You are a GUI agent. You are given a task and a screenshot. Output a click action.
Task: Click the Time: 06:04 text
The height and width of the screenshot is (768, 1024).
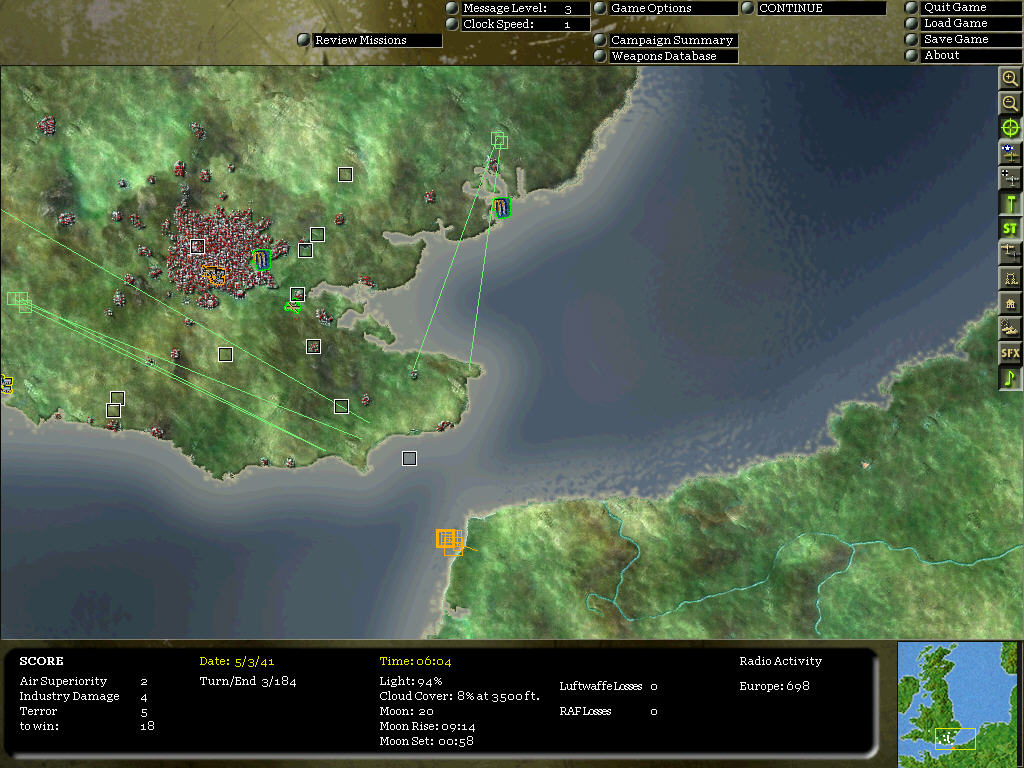point(415,662)
